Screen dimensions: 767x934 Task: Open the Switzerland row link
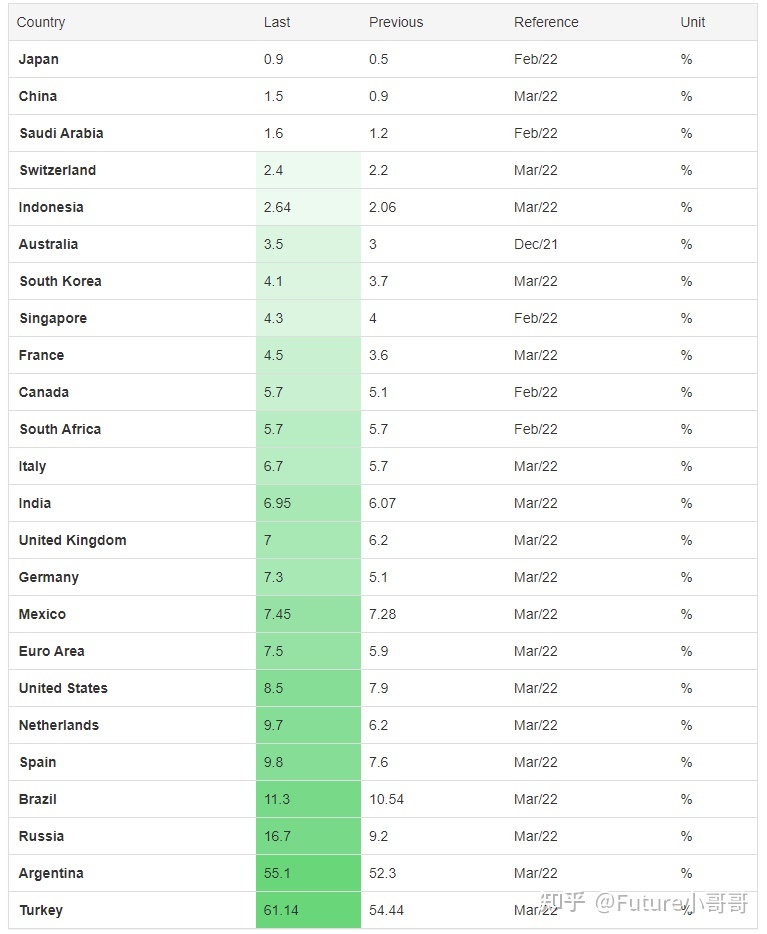pos(57,170)
